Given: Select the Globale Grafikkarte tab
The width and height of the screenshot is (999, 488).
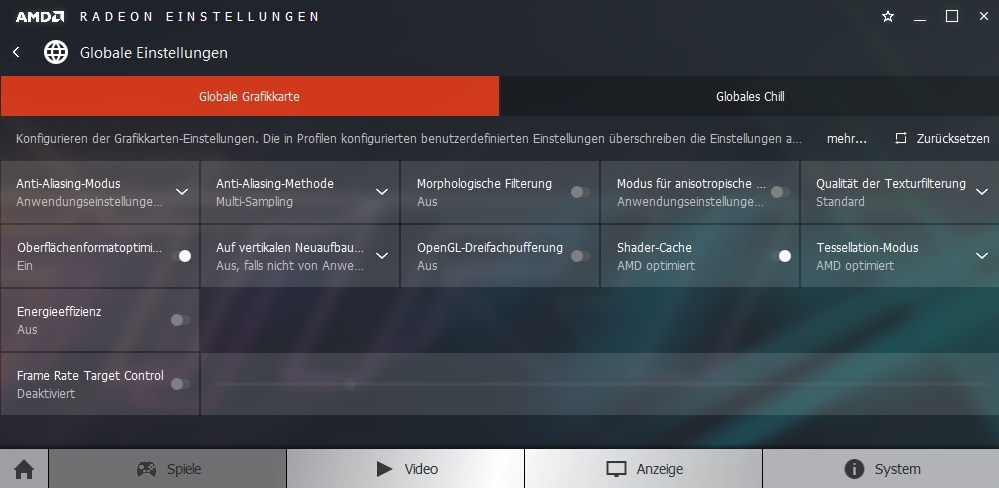Looking at the screenshot, I should click(x=250, y=96).
